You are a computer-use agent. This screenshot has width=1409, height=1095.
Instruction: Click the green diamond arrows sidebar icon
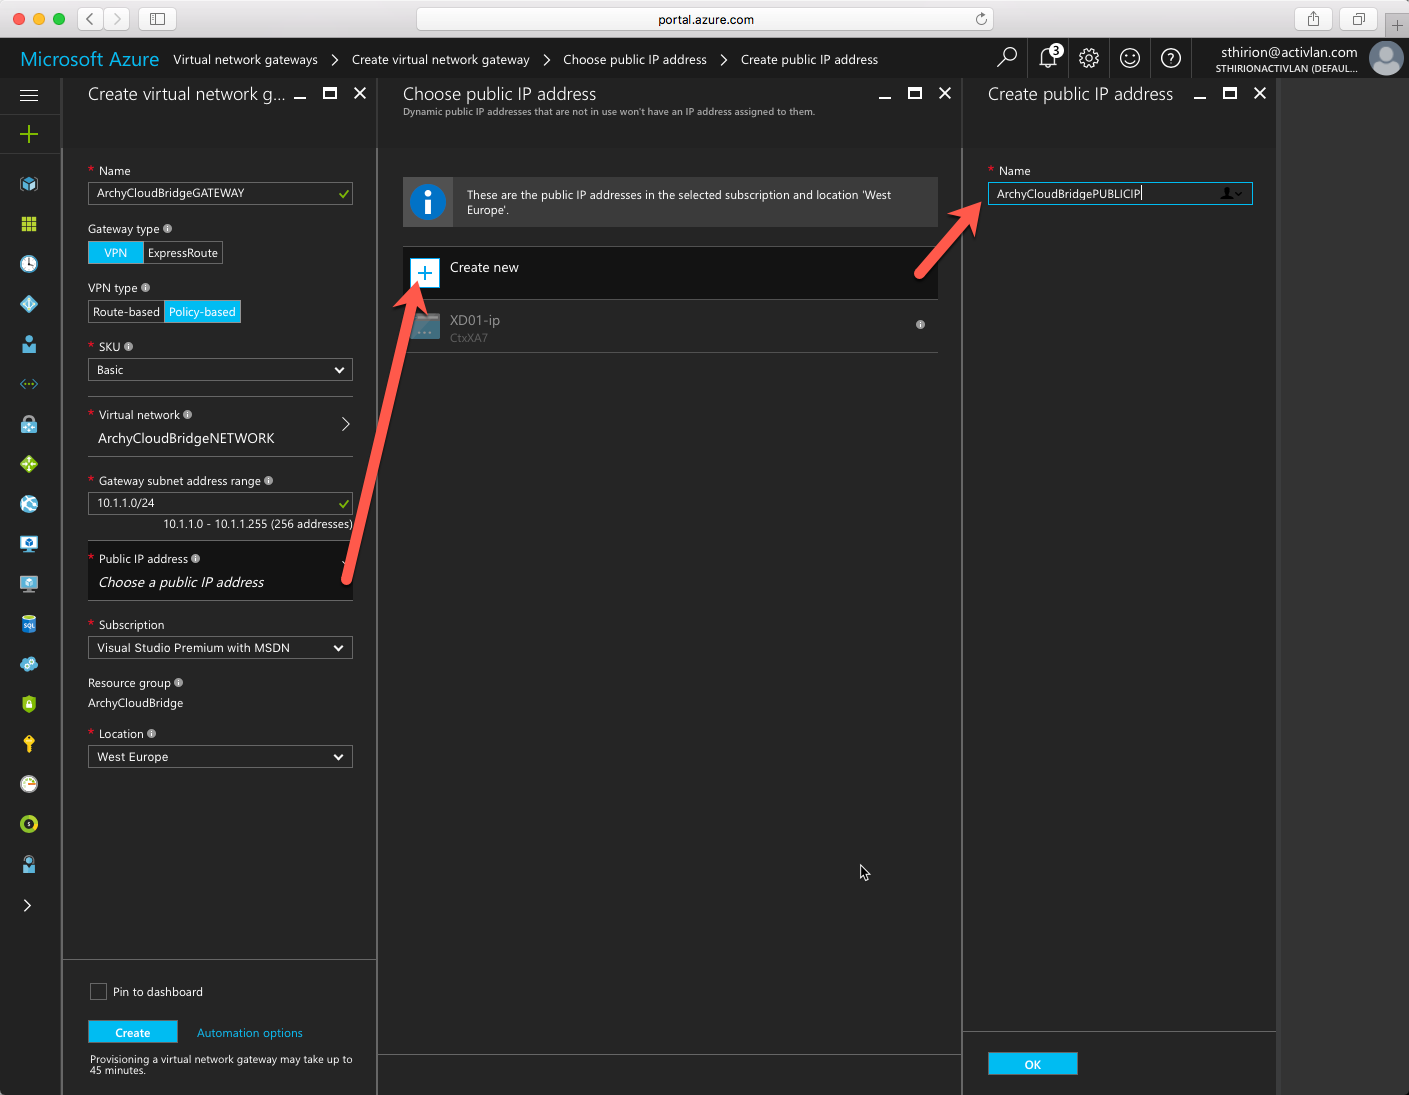[29, 464]
